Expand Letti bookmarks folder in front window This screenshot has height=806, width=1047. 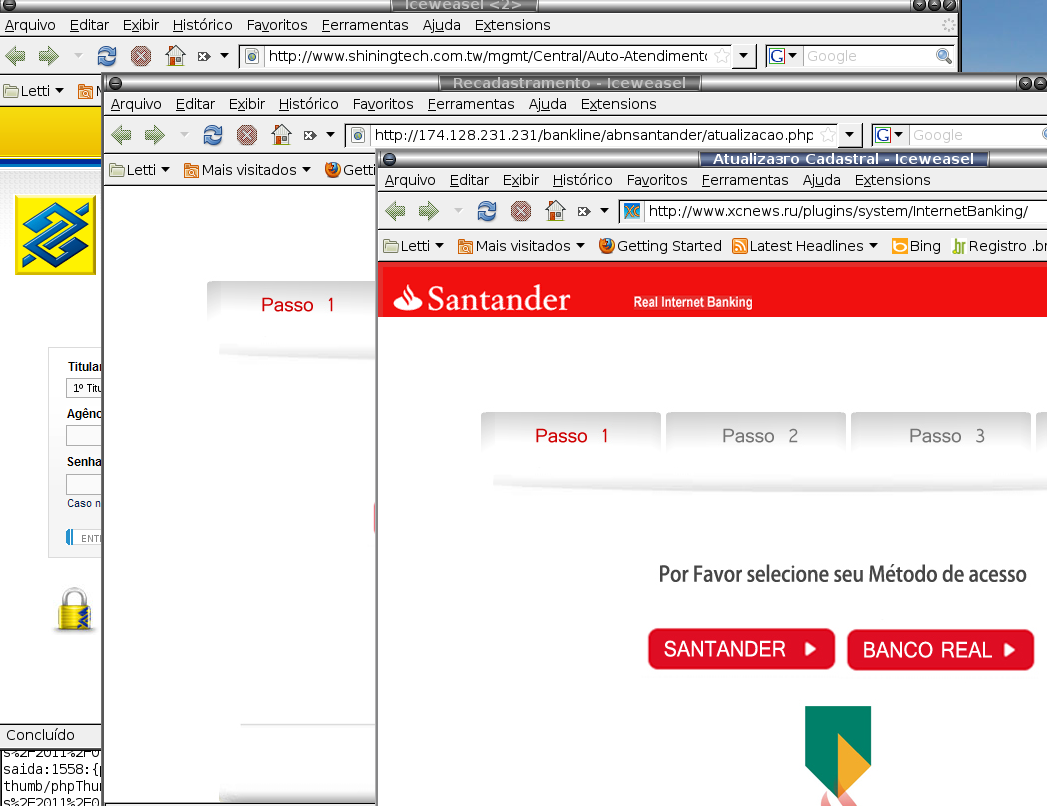point(413,246)
